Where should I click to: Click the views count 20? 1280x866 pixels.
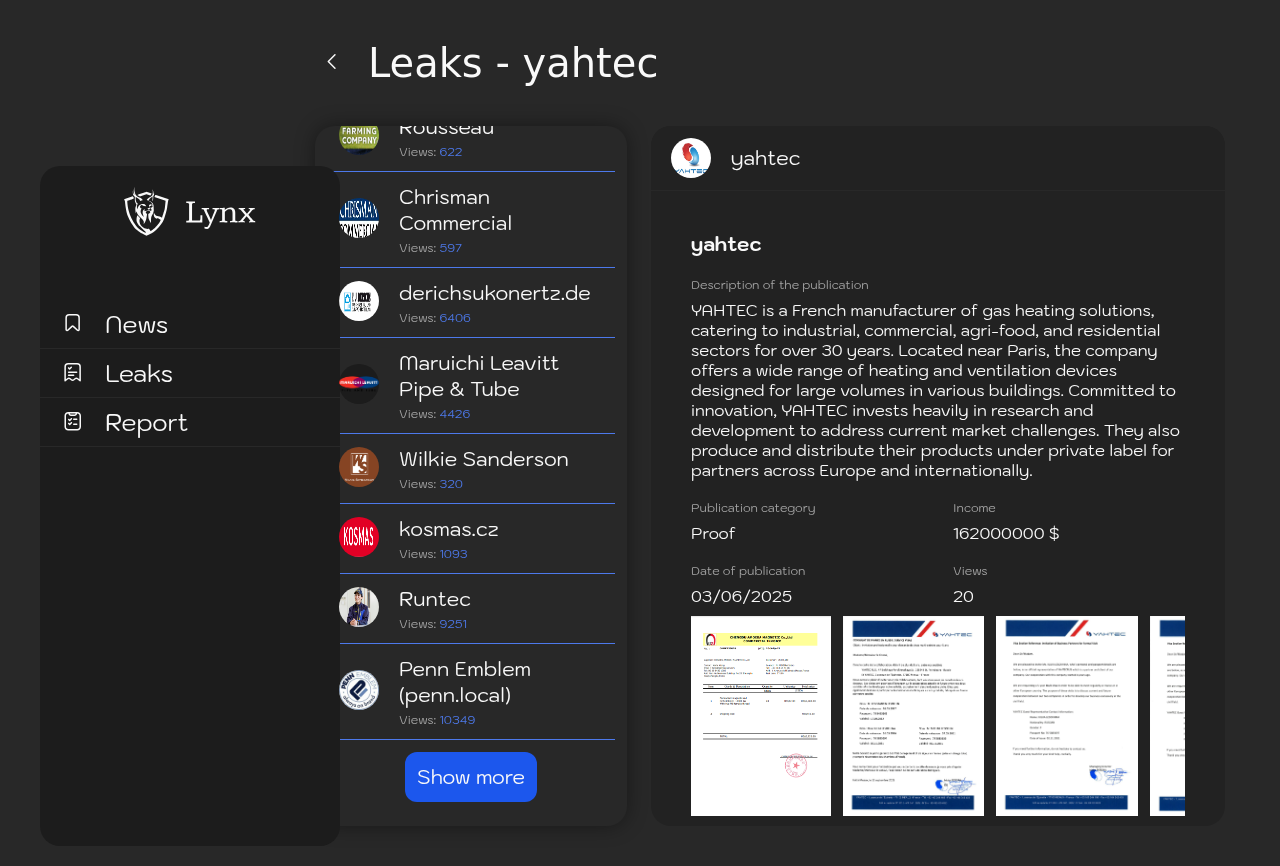[x=963, y=597]
